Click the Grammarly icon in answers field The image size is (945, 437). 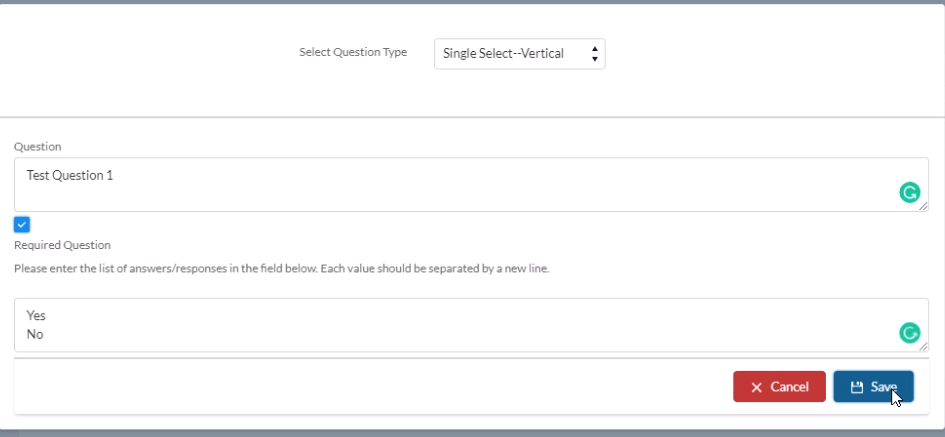909,333
